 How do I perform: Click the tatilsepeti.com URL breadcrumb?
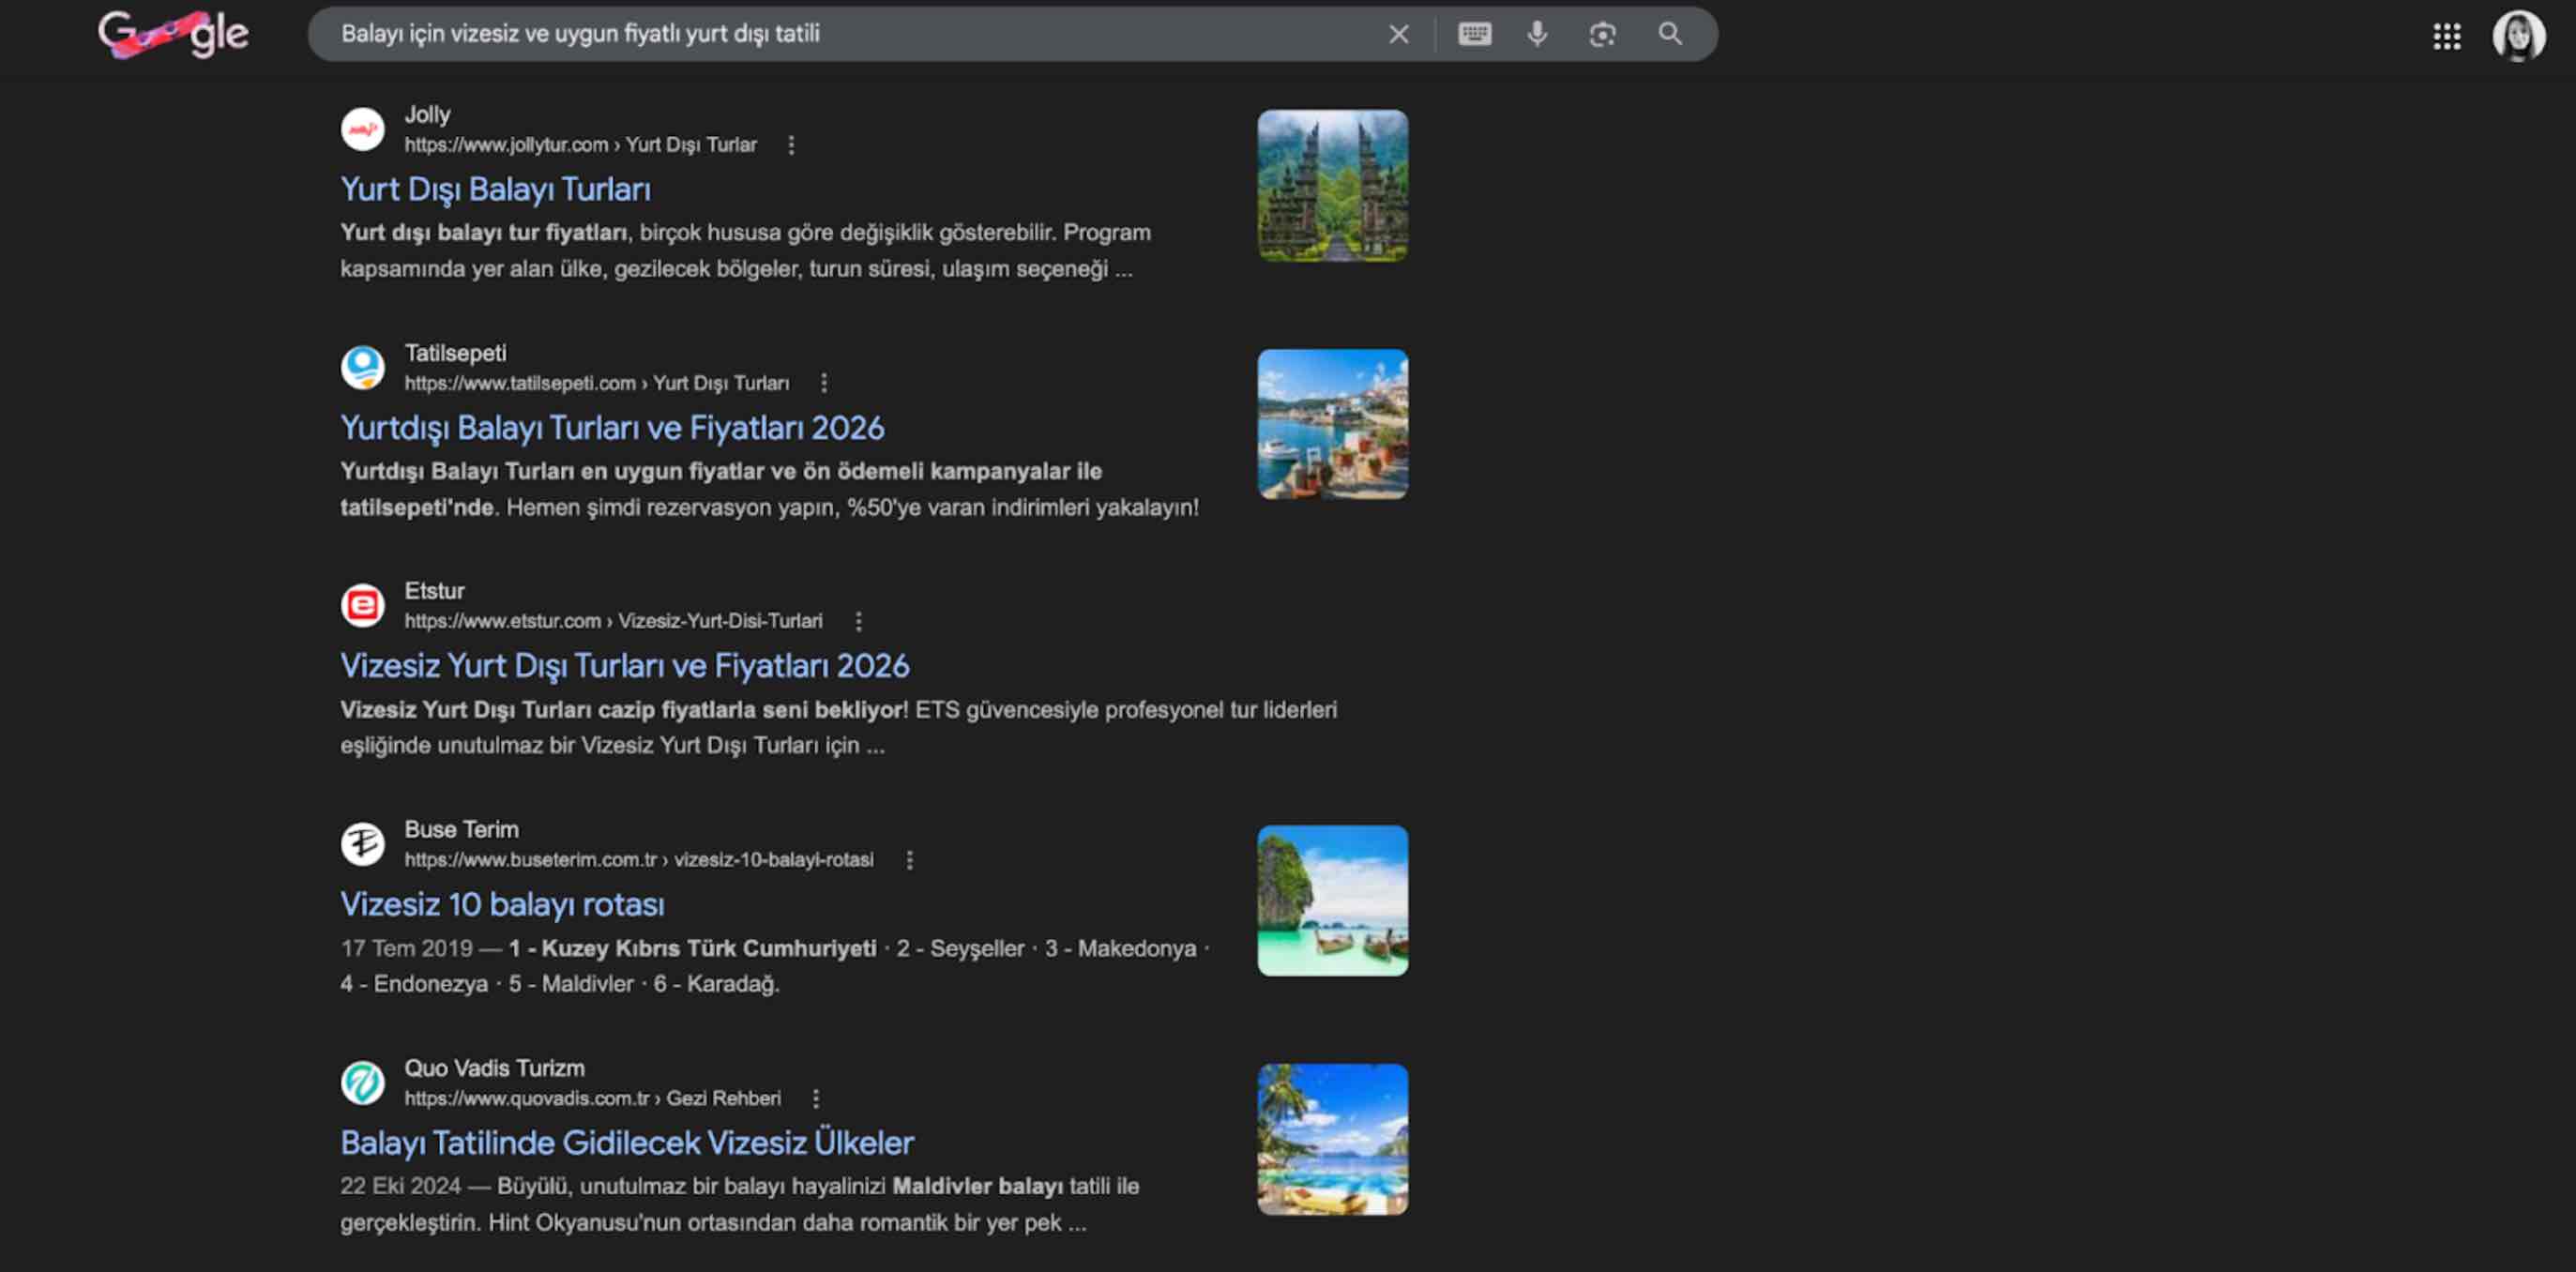pos(596,383)
